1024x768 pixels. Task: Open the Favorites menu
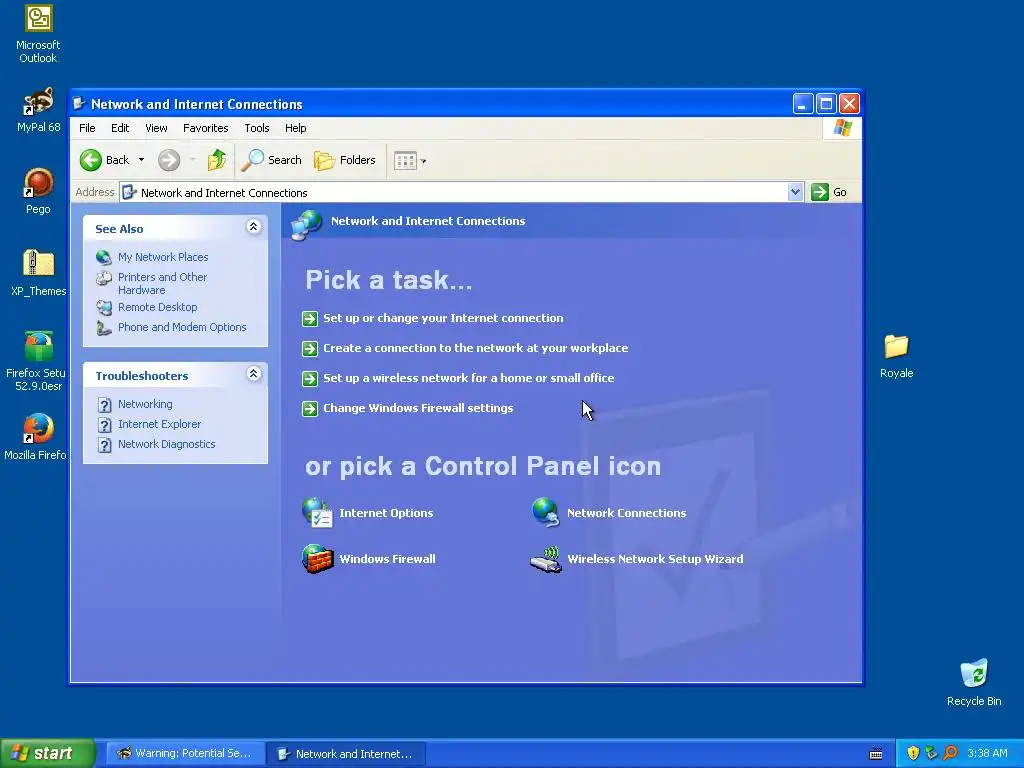(206, 128)
